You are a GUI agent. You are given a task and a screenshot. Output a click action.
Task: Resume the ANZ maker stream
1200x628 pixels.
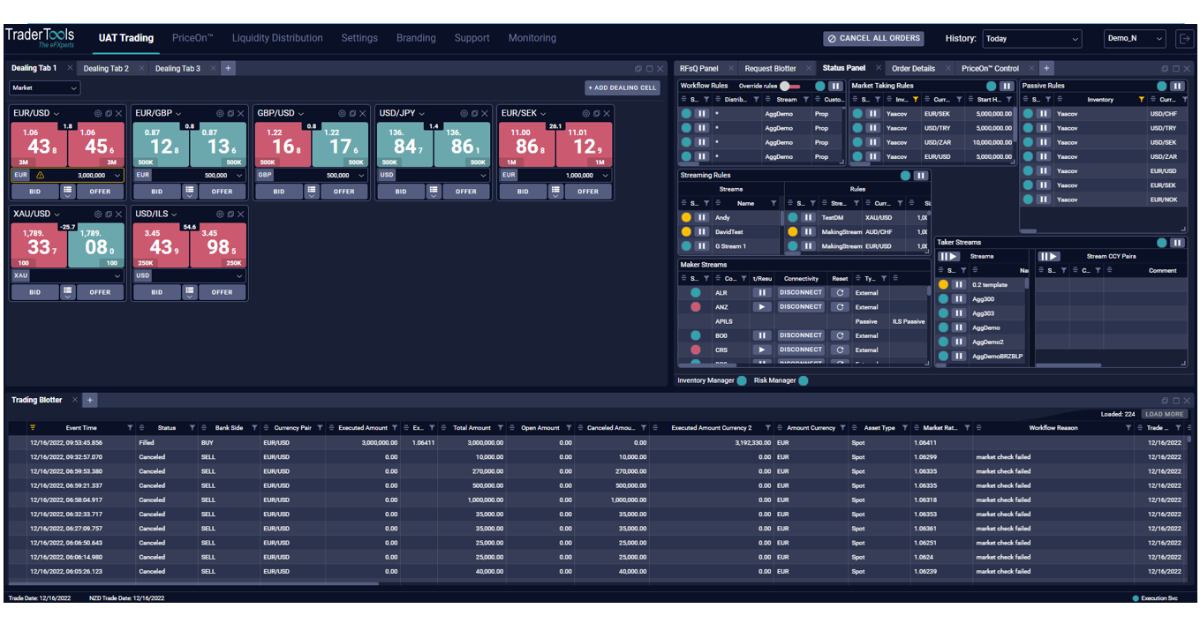tap(762, 307)
